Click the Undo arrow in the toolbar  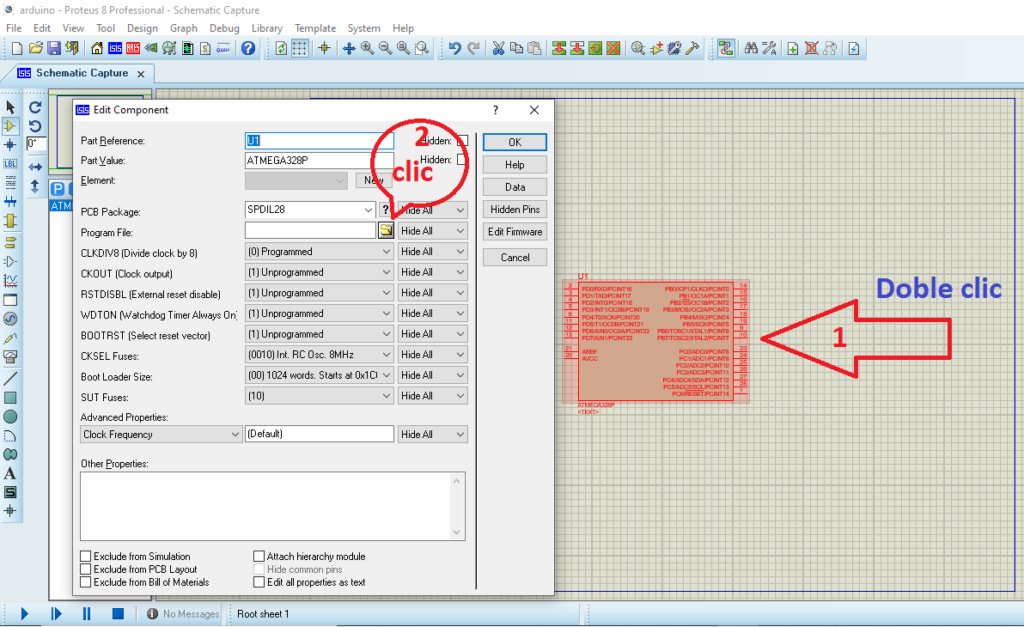coord(455,48)
